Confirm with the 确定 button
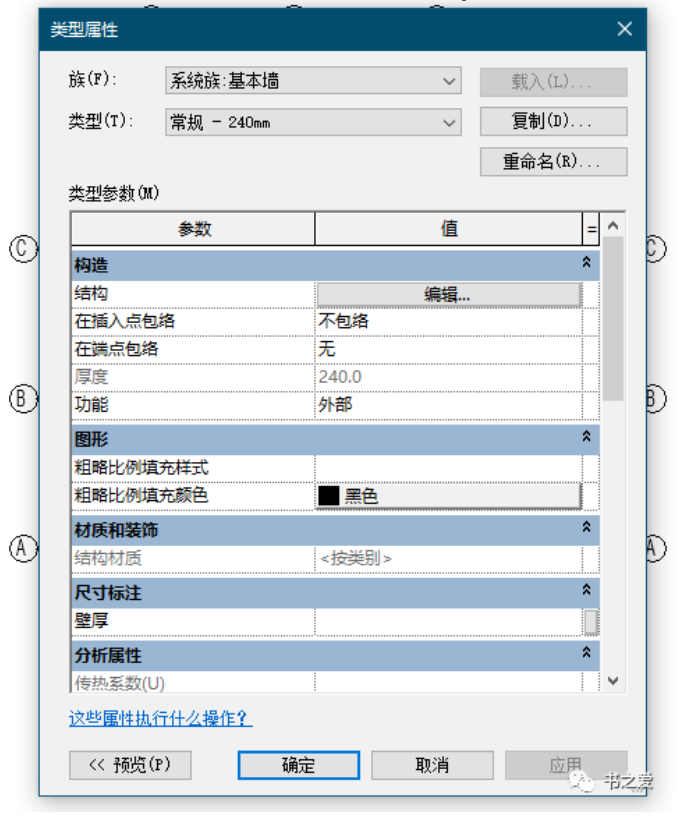 [299, 765]
